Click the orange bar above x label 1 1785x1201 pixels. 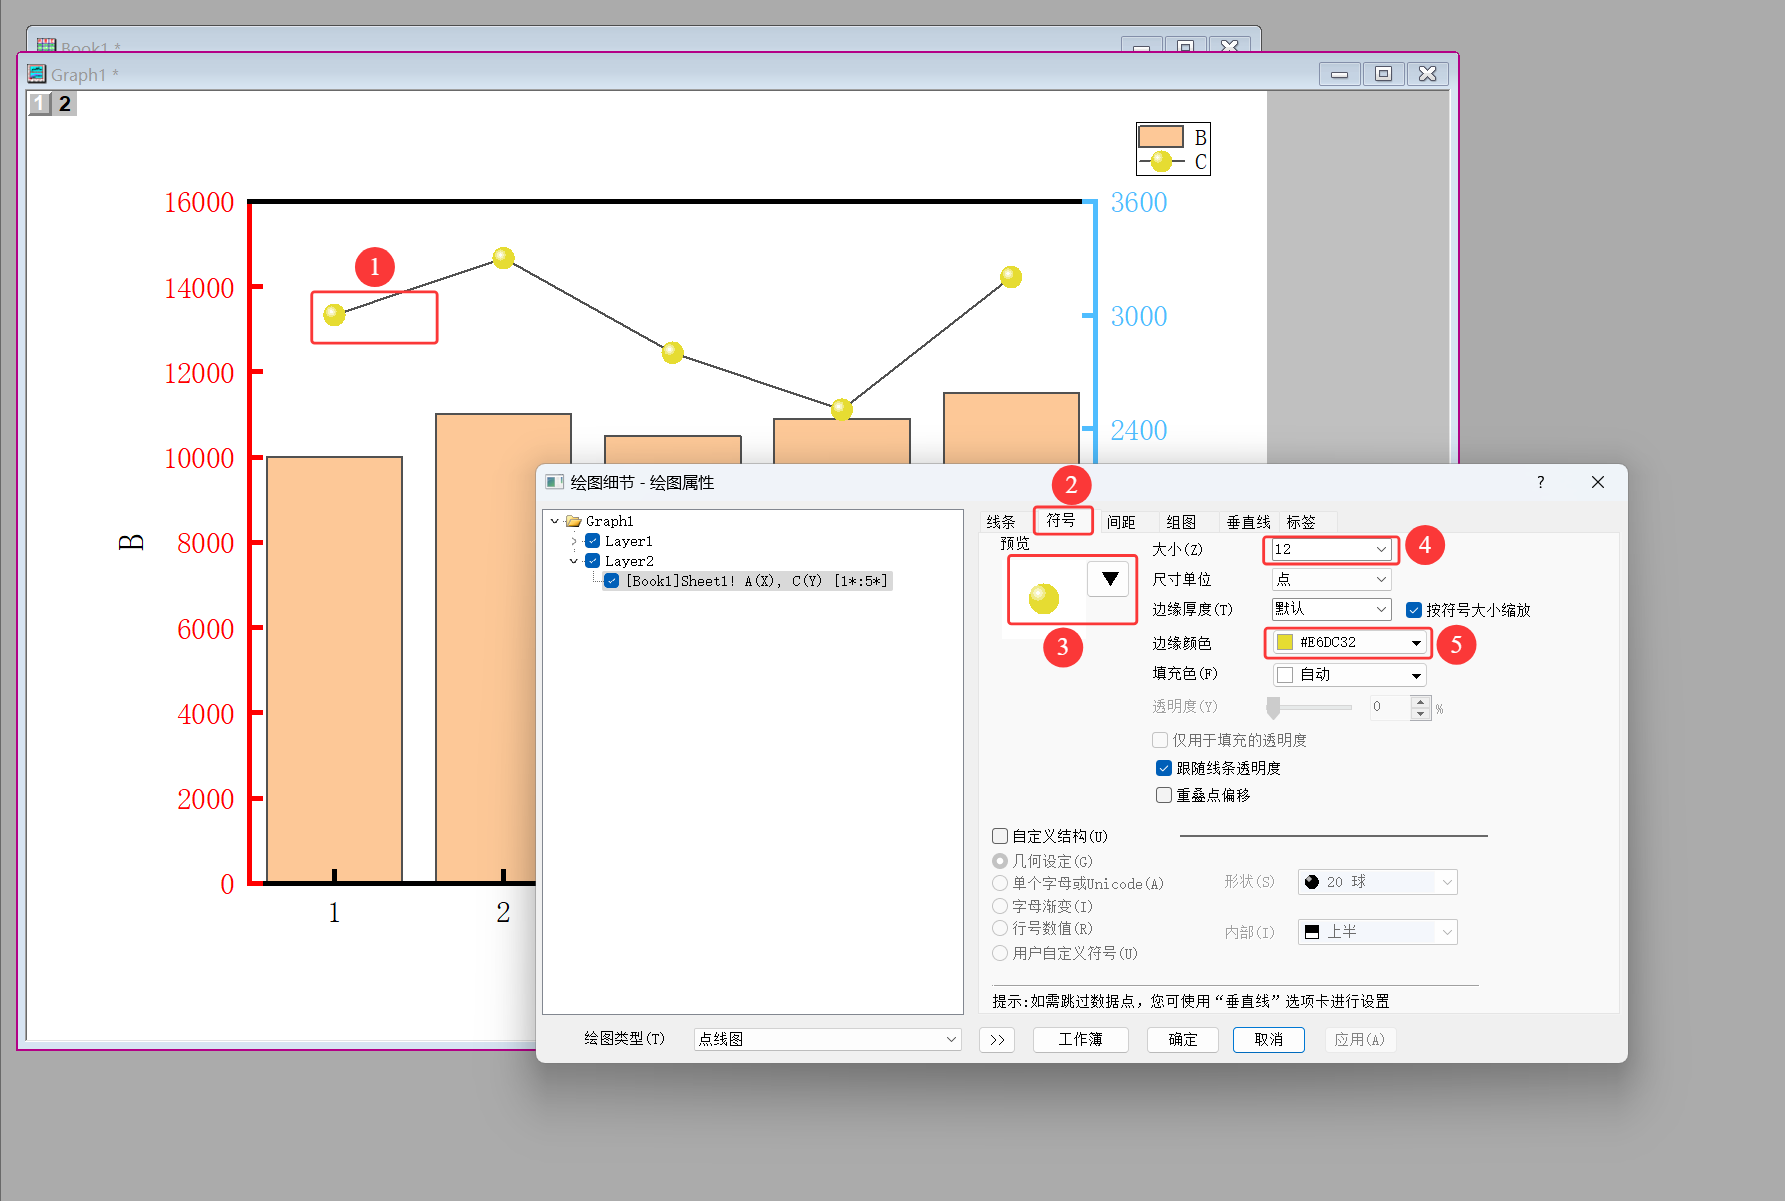(334, 669)
